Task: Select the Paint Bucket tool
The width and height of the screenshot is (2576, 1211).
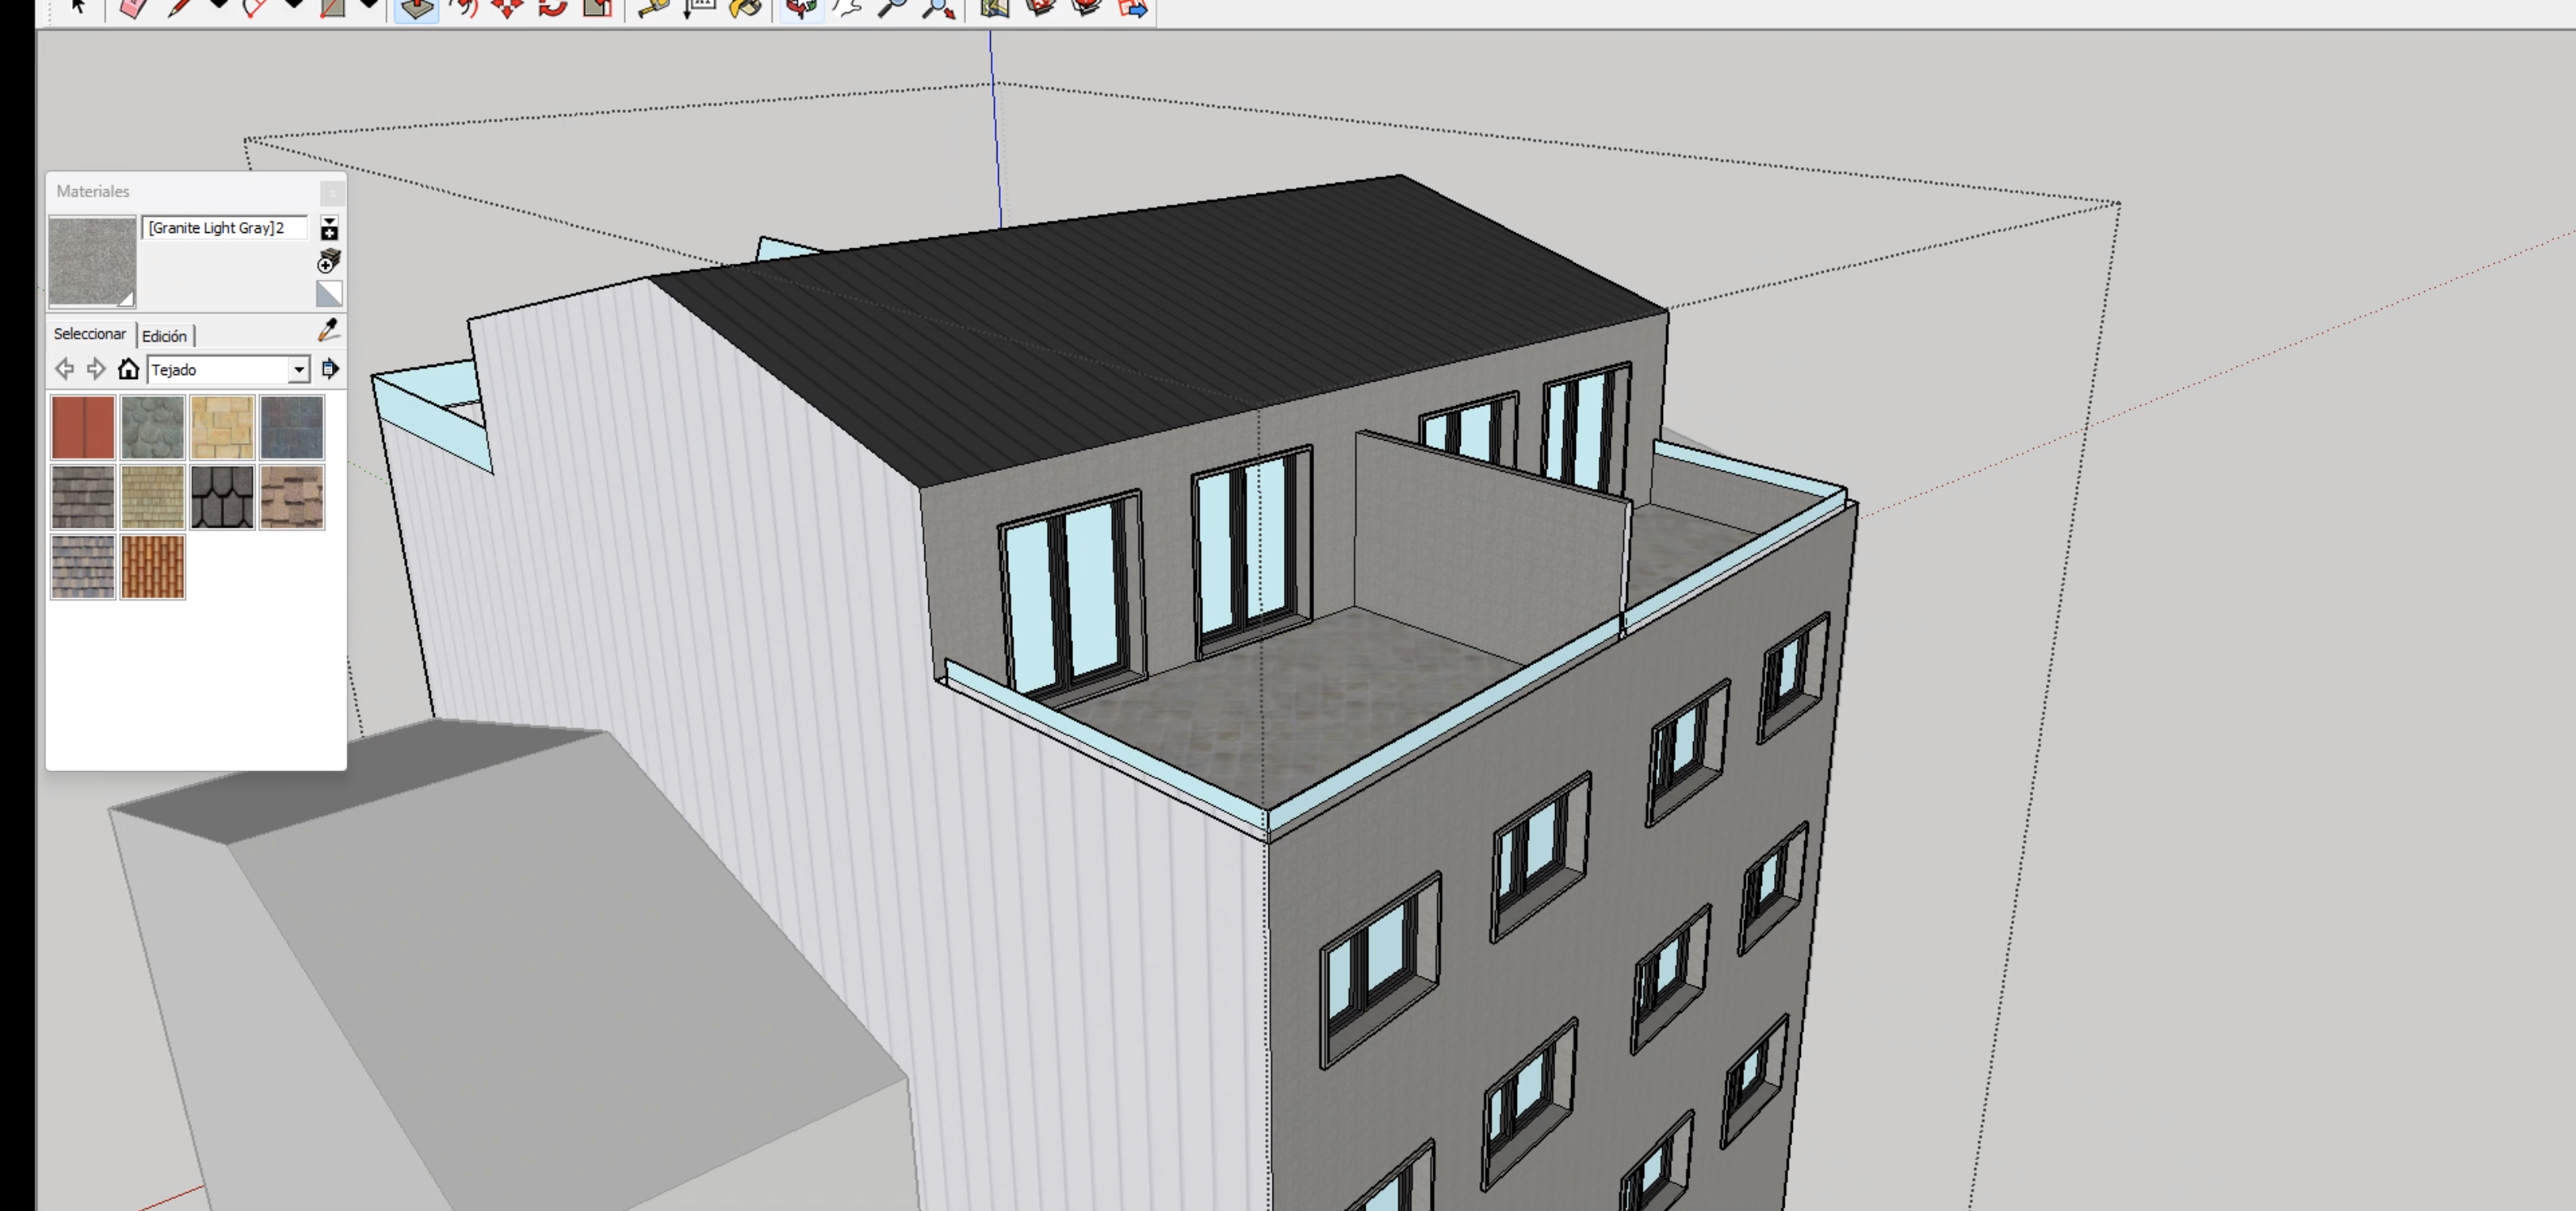Action: click(746, 7)
